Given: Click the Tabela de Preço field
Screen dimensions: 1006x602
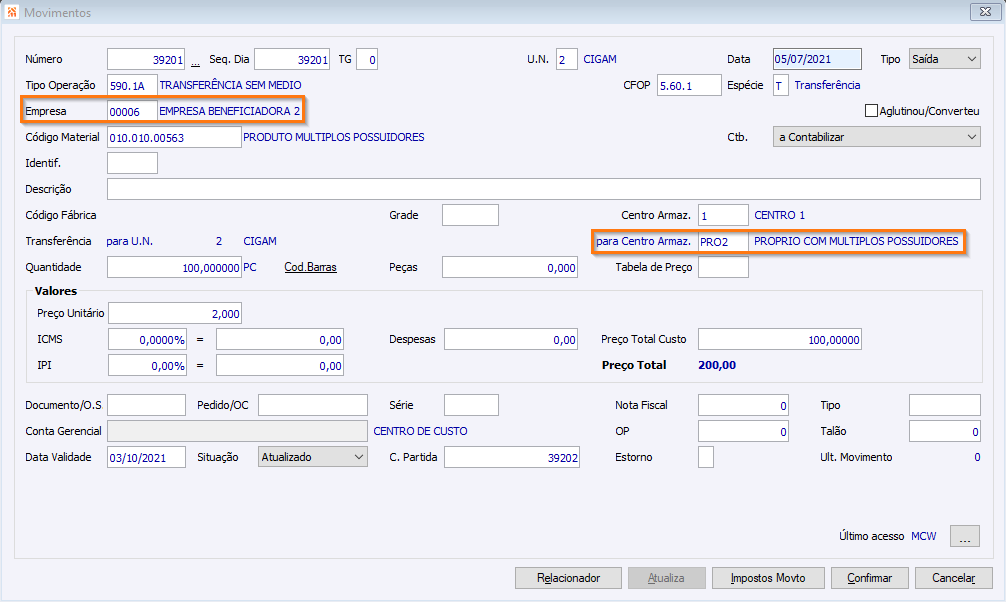Looking at the screenshot, I should [723, 267].
